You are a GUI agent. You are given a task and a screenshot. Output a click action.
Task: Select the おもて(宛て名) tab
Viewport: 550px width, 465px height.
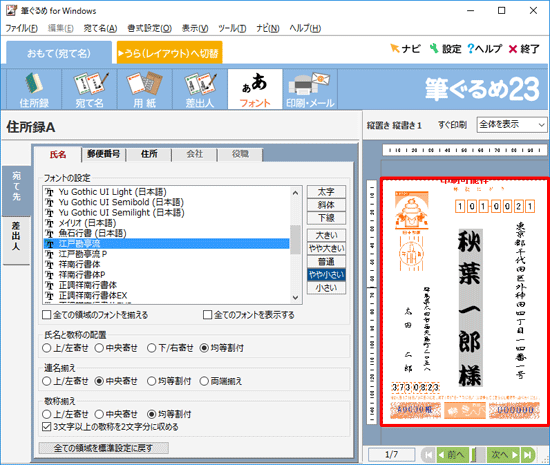[x=59, y=53]
